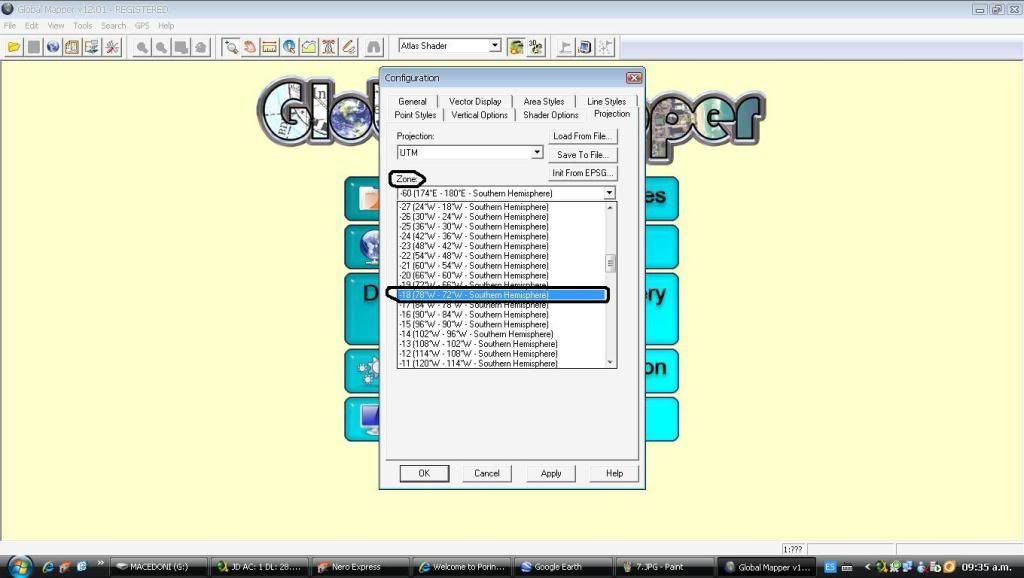Switch to the Point Styles tab
1024x578 pixels.
click(415, 115)
